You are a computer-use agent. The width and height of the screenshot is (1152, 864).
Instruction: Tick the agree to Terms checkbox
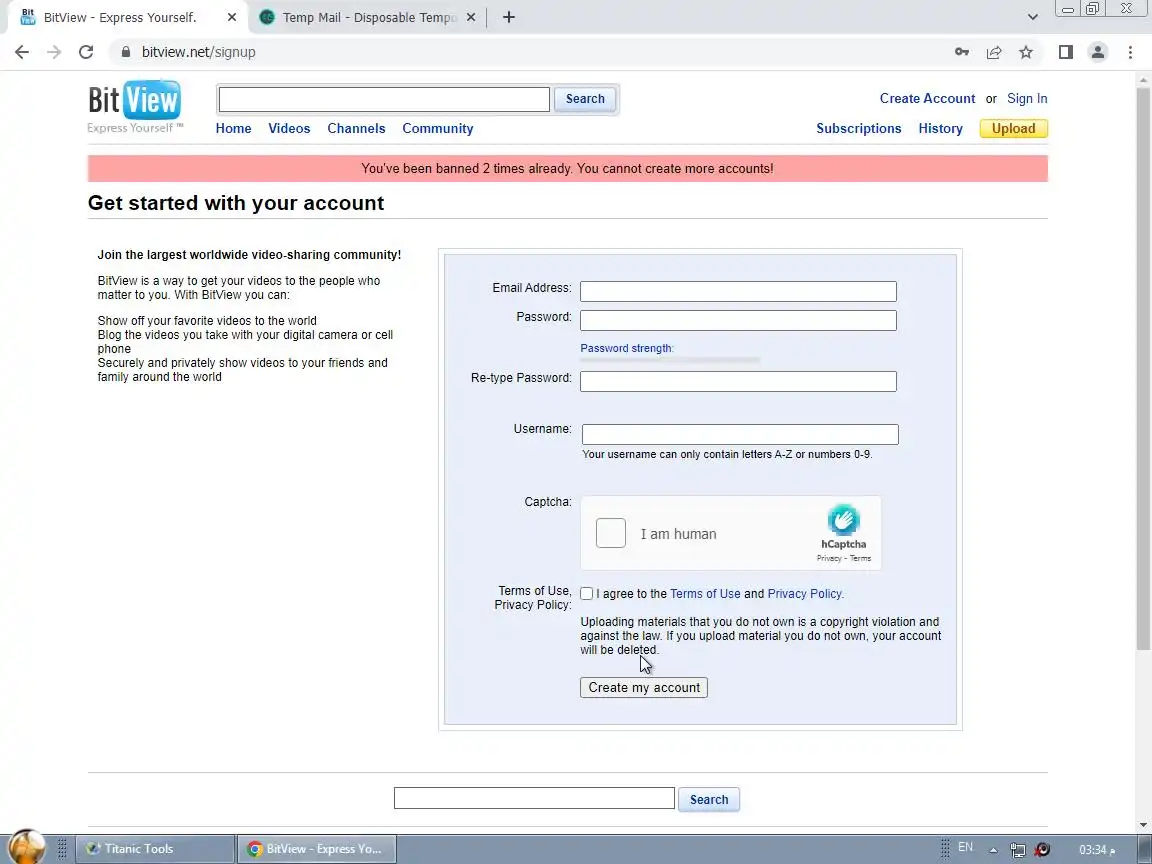point(586,594)
